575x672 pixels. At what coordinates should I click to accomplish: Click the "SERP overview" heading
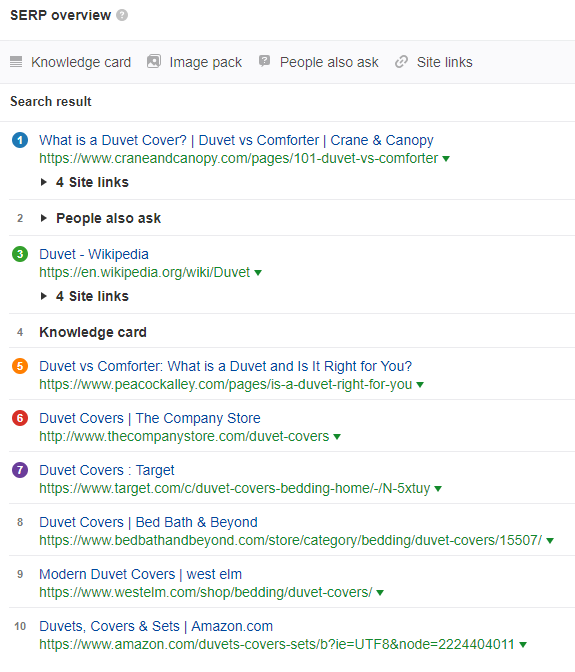coord(60,15)
